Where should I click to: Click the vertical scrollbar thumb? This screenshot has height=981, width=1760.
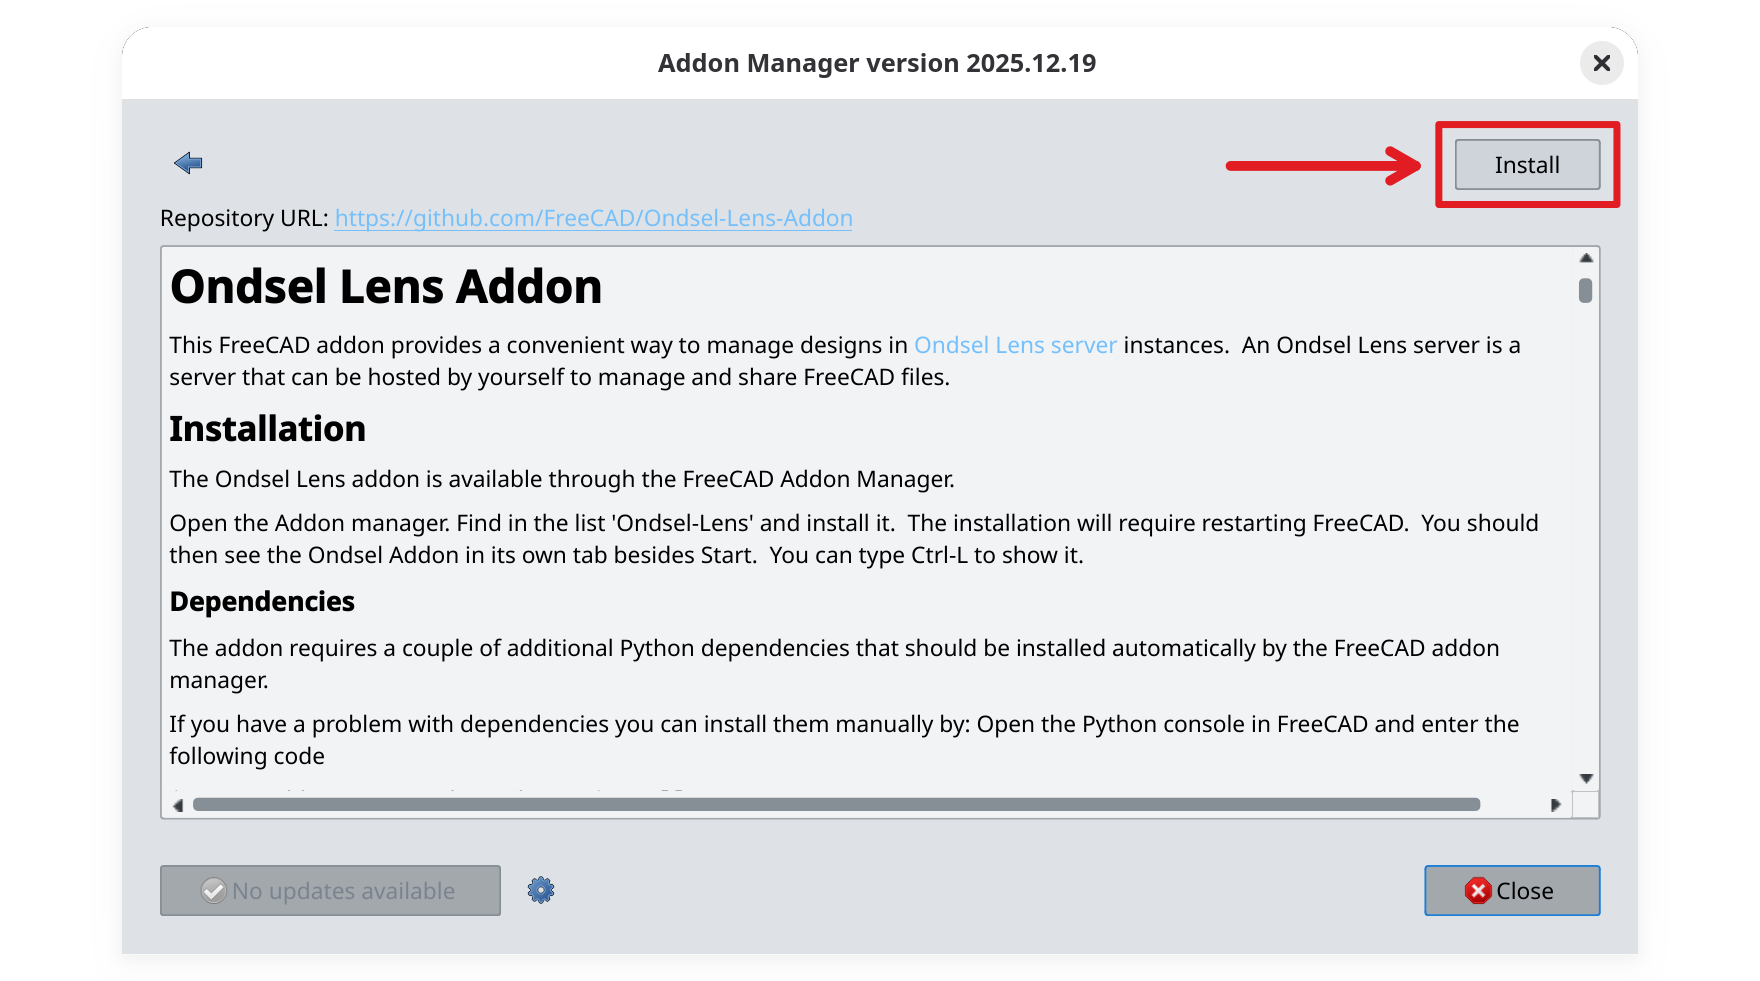[1585, 290]
